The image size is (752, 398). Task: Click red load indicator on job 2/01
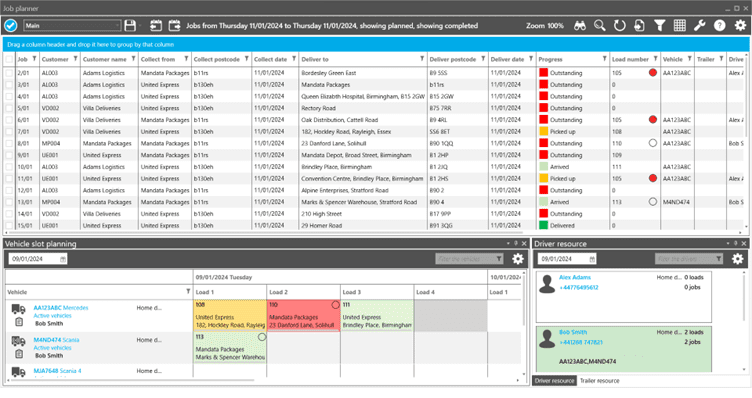653,72
